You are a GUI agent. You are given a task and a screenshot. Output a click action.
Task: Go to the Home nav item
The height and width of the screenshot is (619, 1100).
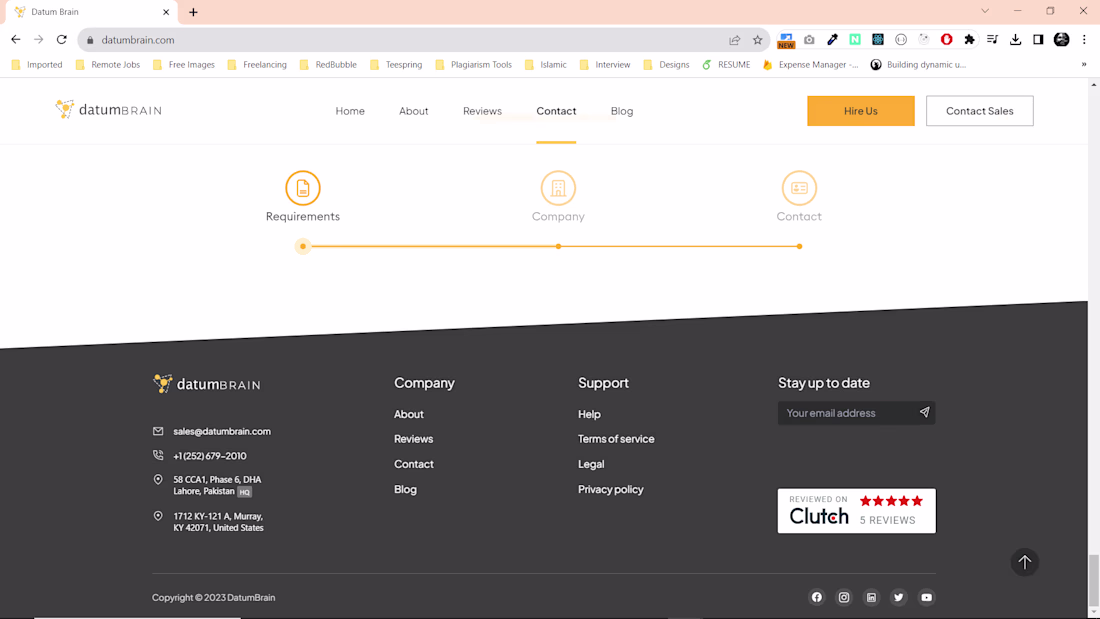click(350, 111)
